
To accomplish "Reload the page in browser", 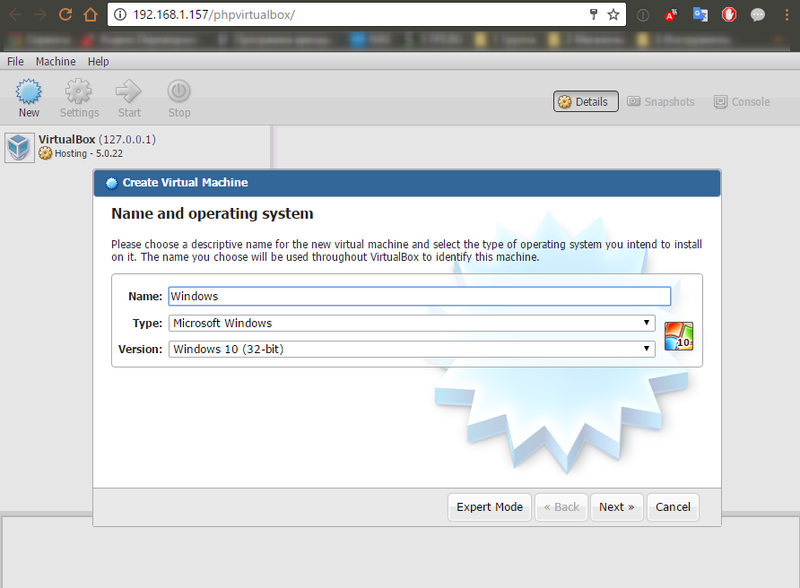I will tap(65, 15).
